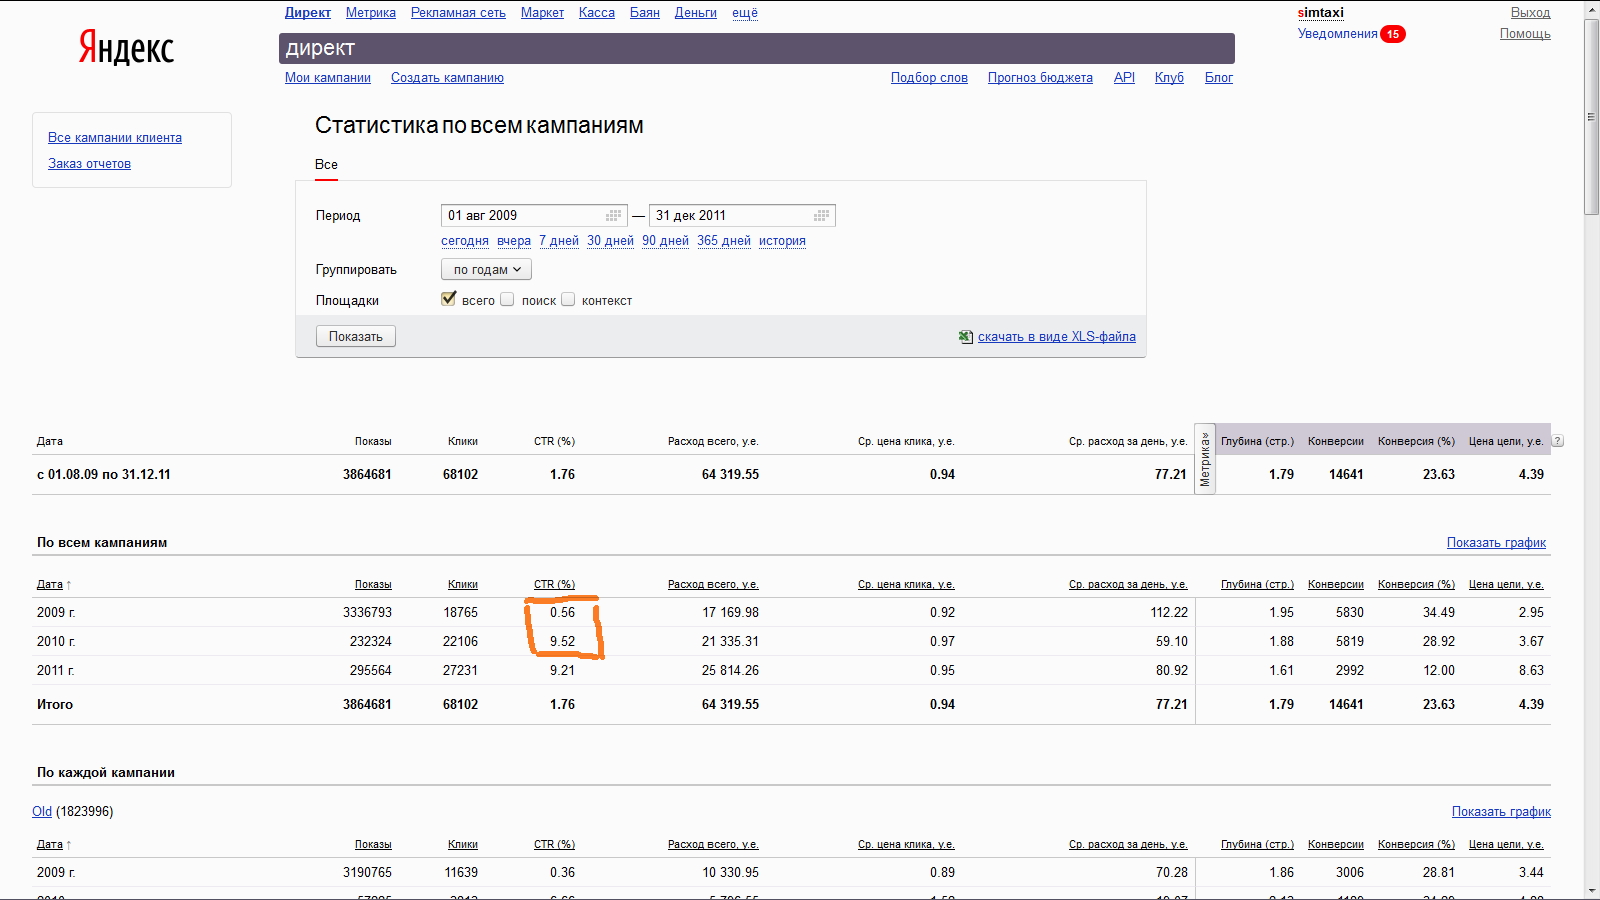Click Выход to log out
Image resolution: width=1600 pixels, height=900 pixels.
click(1530, 13)
